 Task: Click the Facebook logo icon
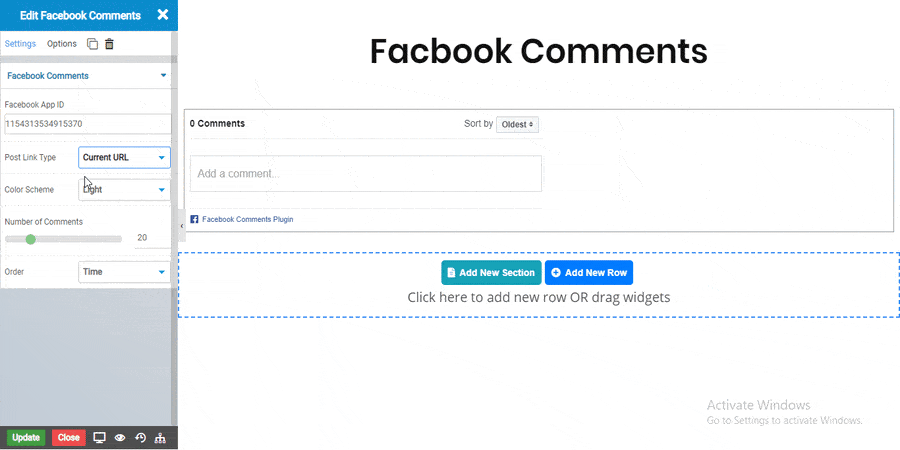tap(194, 219)
